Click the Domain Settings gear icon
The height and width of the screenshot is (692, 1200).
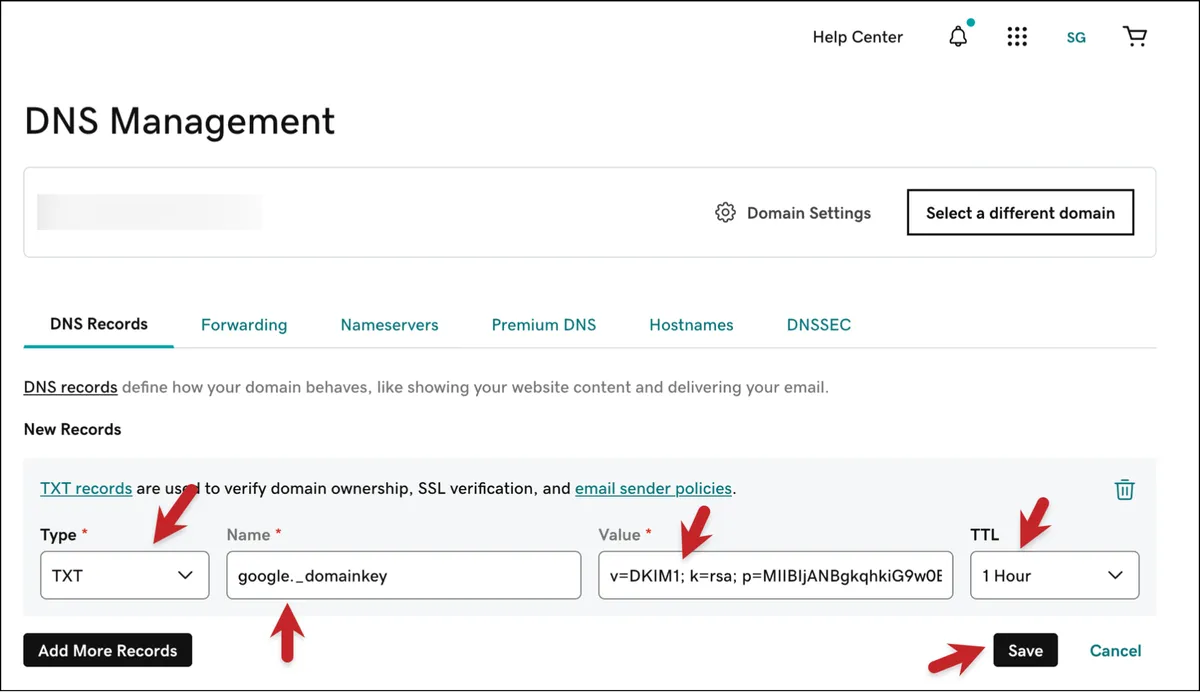pos(725,213)
